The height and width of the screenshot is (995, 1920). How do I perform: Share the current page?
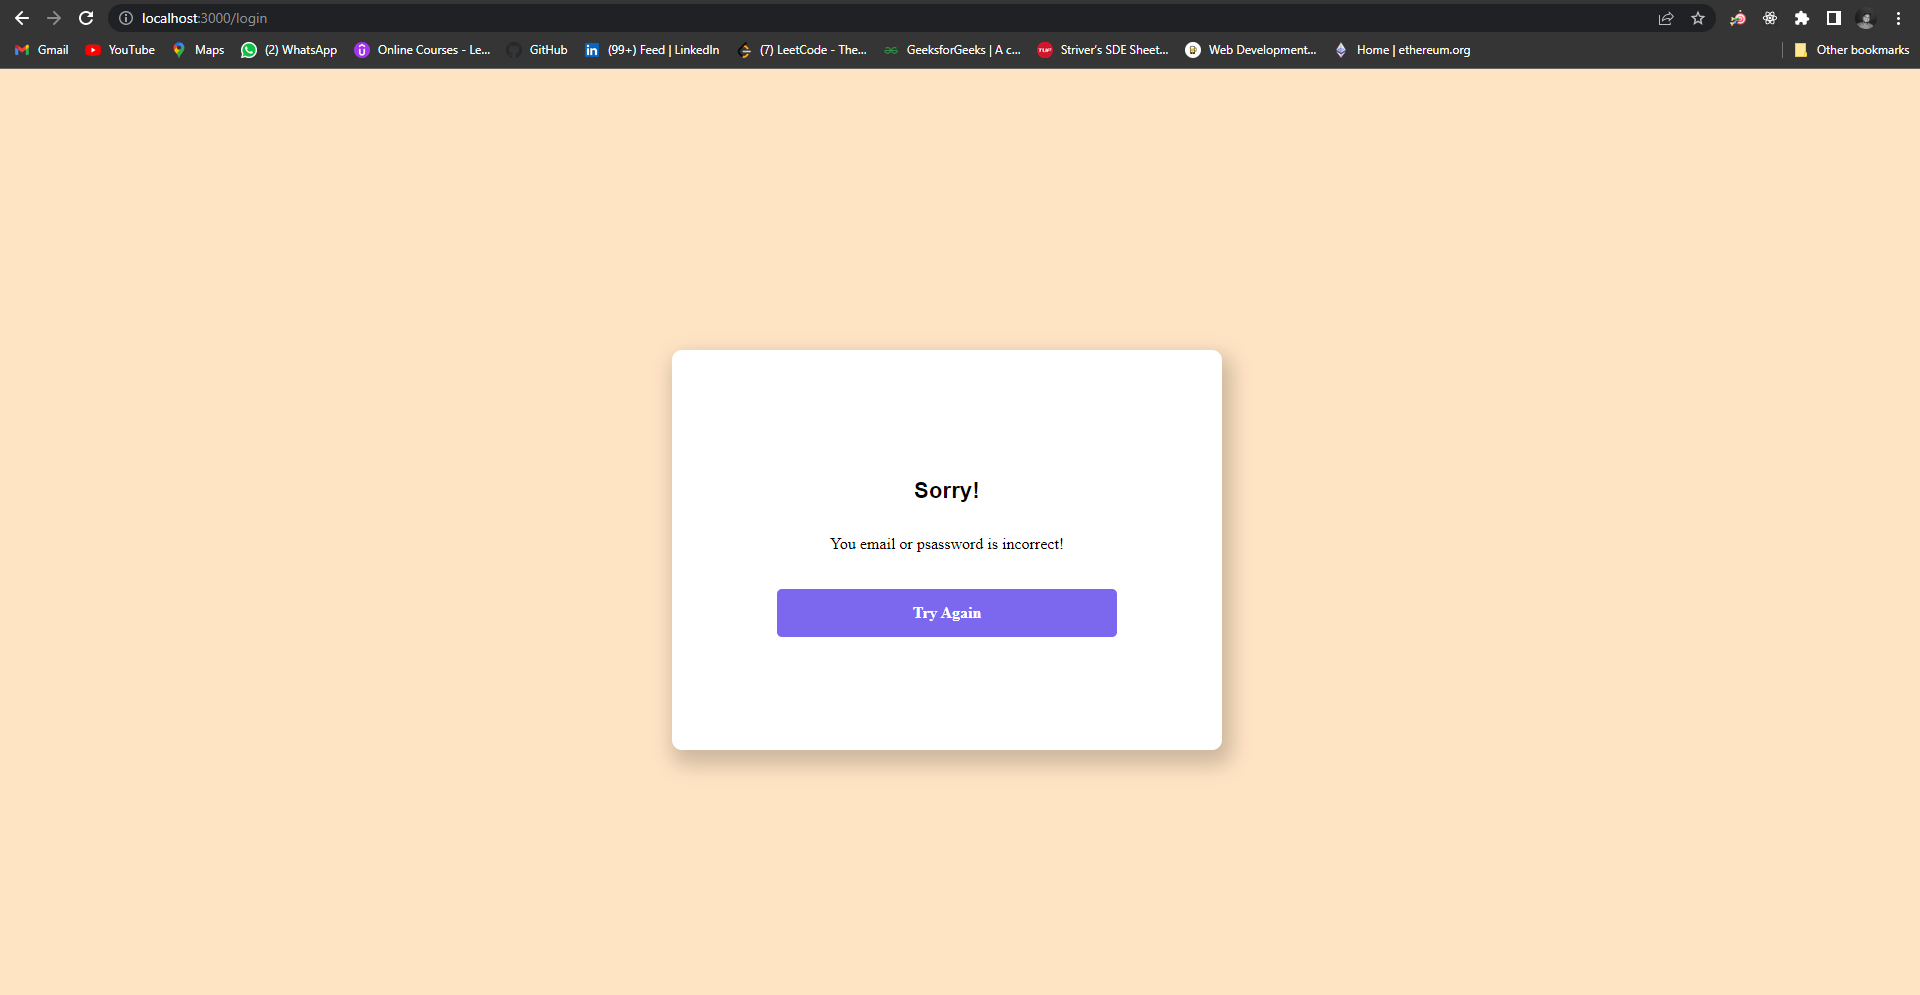tap(1665, 18)
